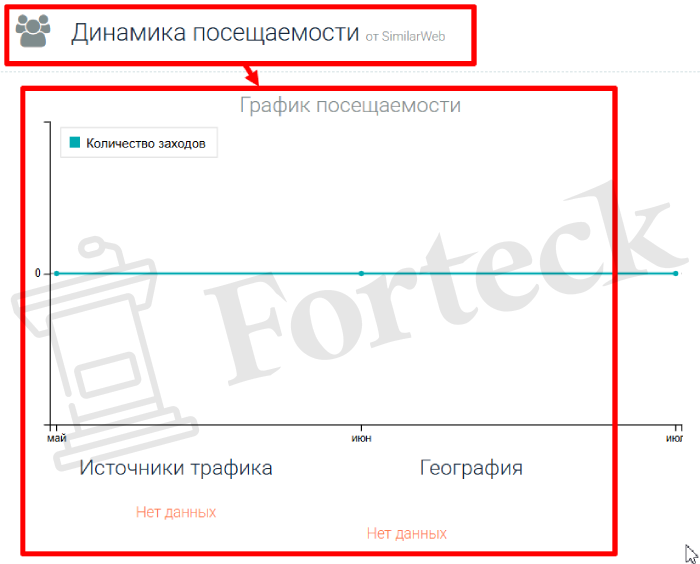Click the July data point on the line
The height and width of the screenshot is (564, 700).
pos(675,273)
